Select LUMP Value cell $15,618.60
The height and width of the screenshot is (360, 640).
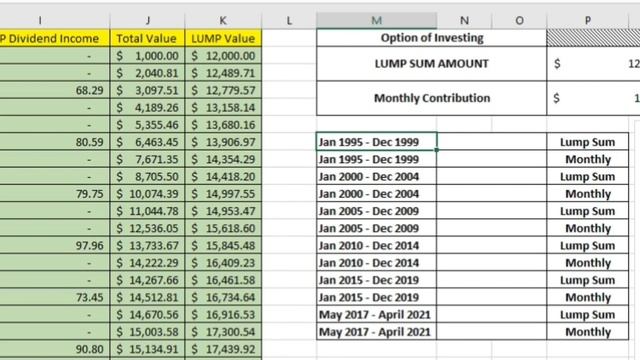tap(223, 229)
